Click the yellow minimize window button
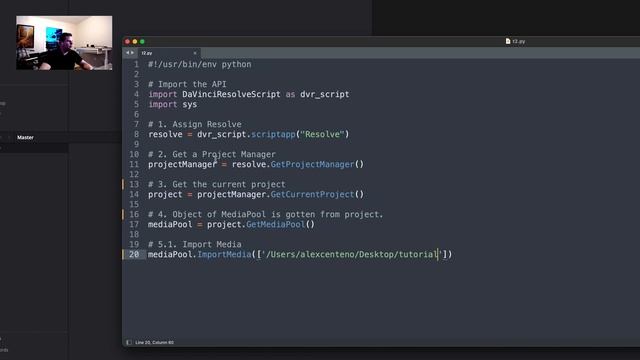Image resolution: width=640 pixels, height=360 pixels. (x=135, y=42)
